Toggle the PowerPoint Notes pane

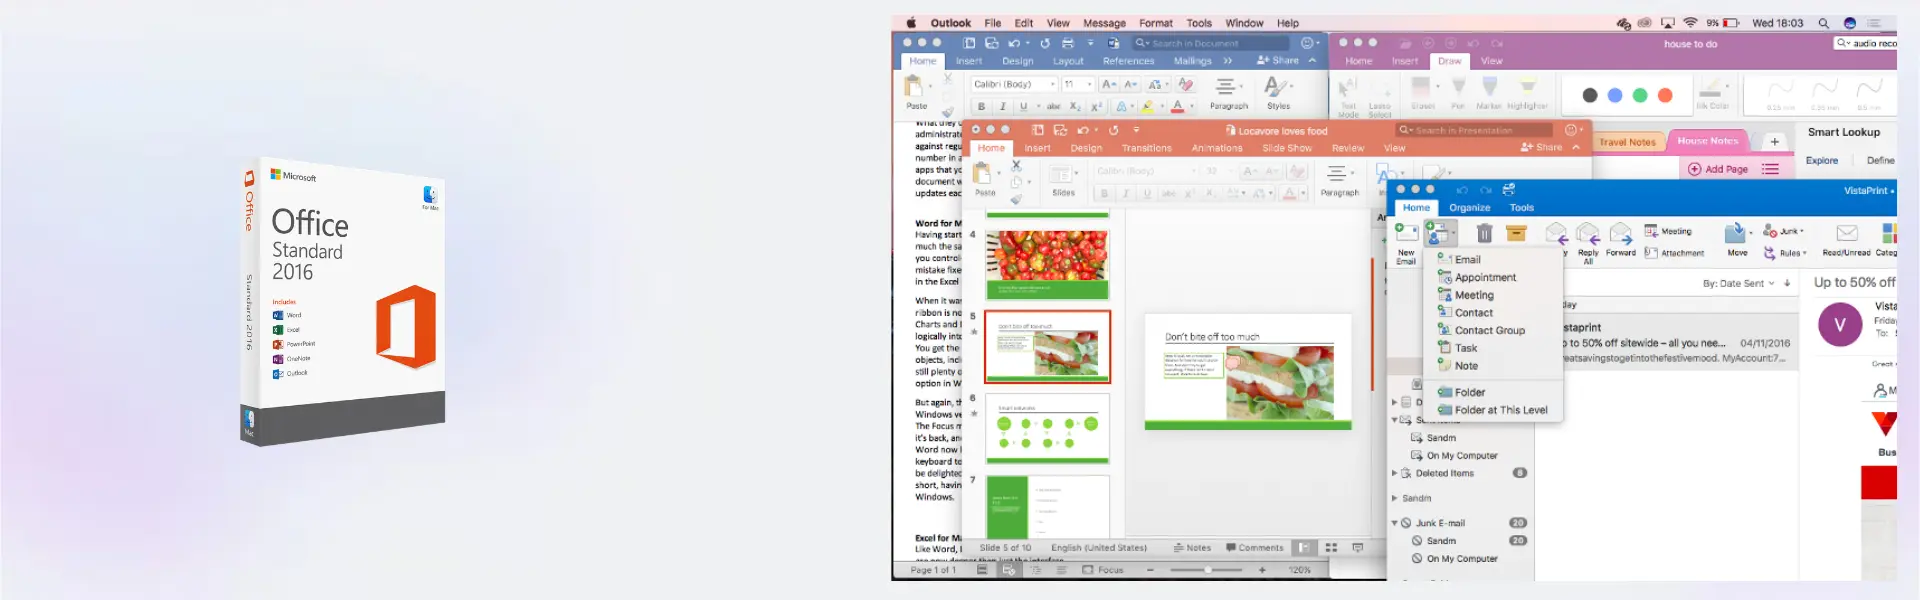[1192, 548]
